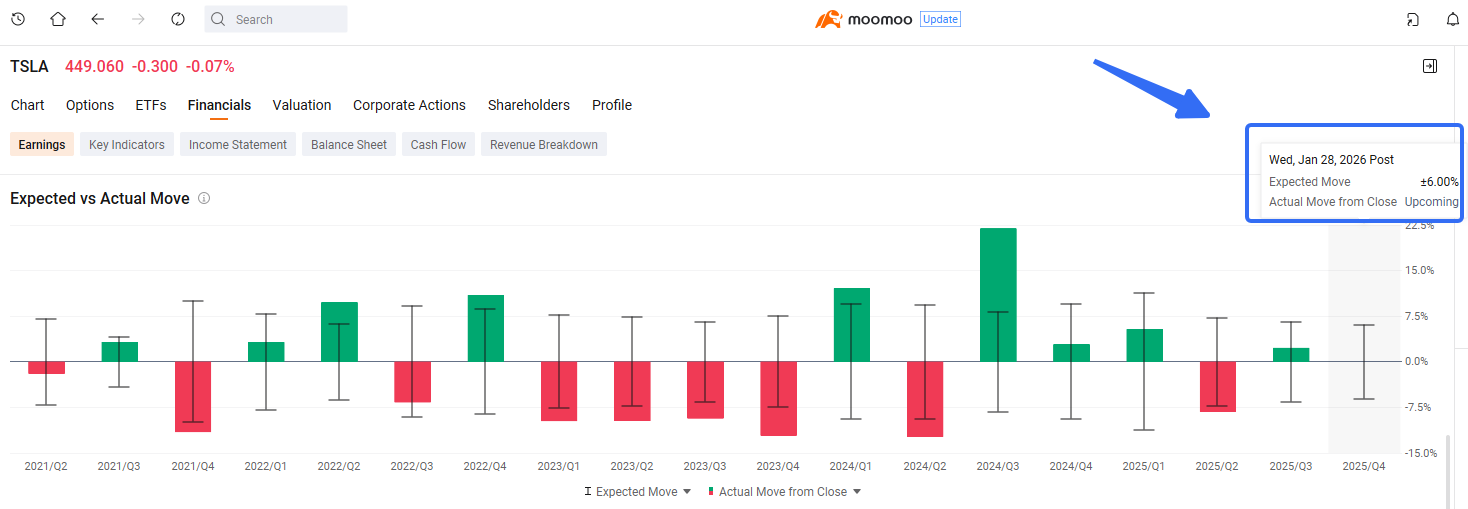This screenshot has height=509, width=1468.
Task: Click the tall green 2024/Q3 bar
Action: tap(998, 295)
